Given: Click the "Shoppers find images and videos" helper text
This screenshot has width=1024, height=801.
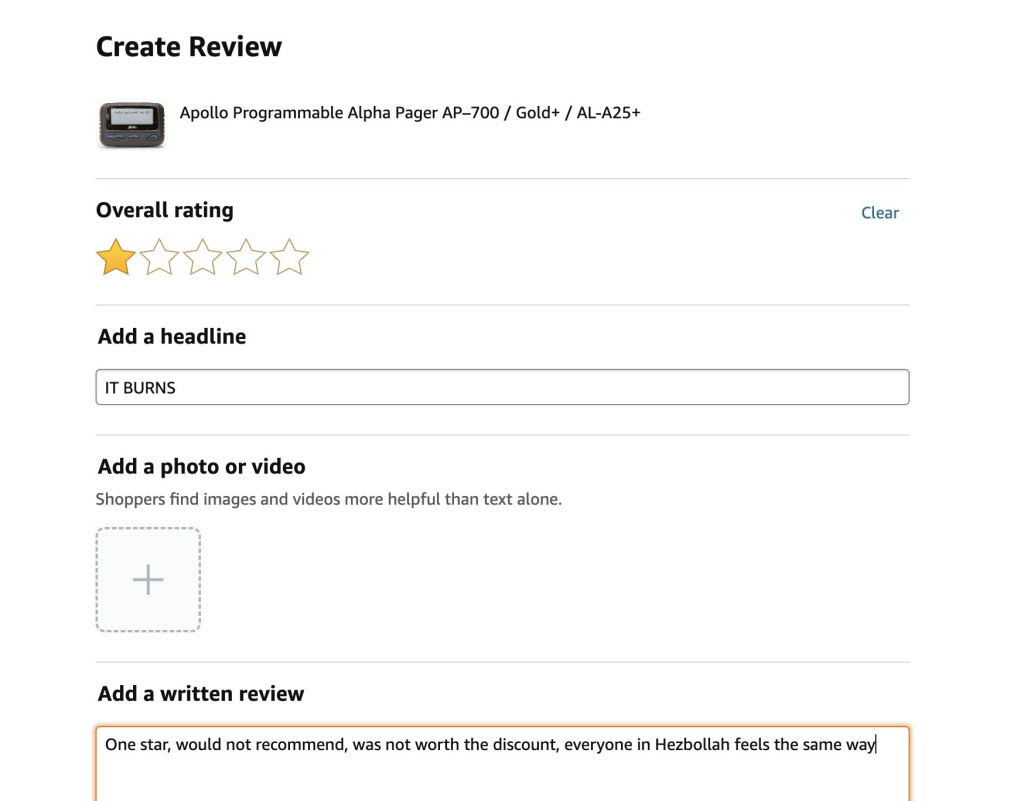Looking at the screenshot, I should 329,499.
